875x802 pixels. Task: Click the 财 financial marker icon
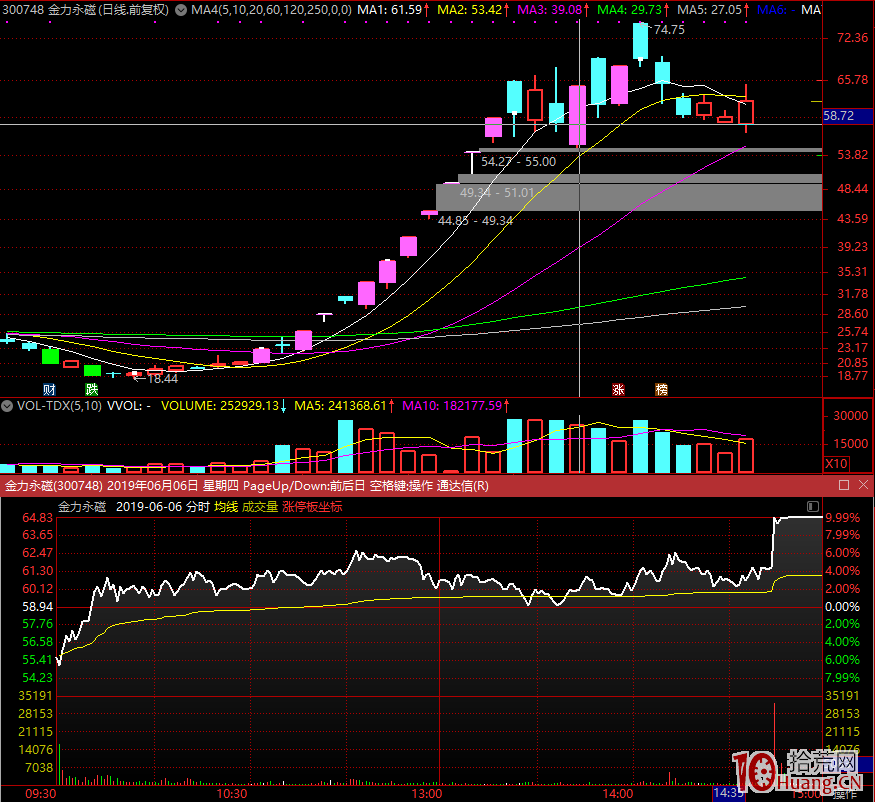(49, 389)
